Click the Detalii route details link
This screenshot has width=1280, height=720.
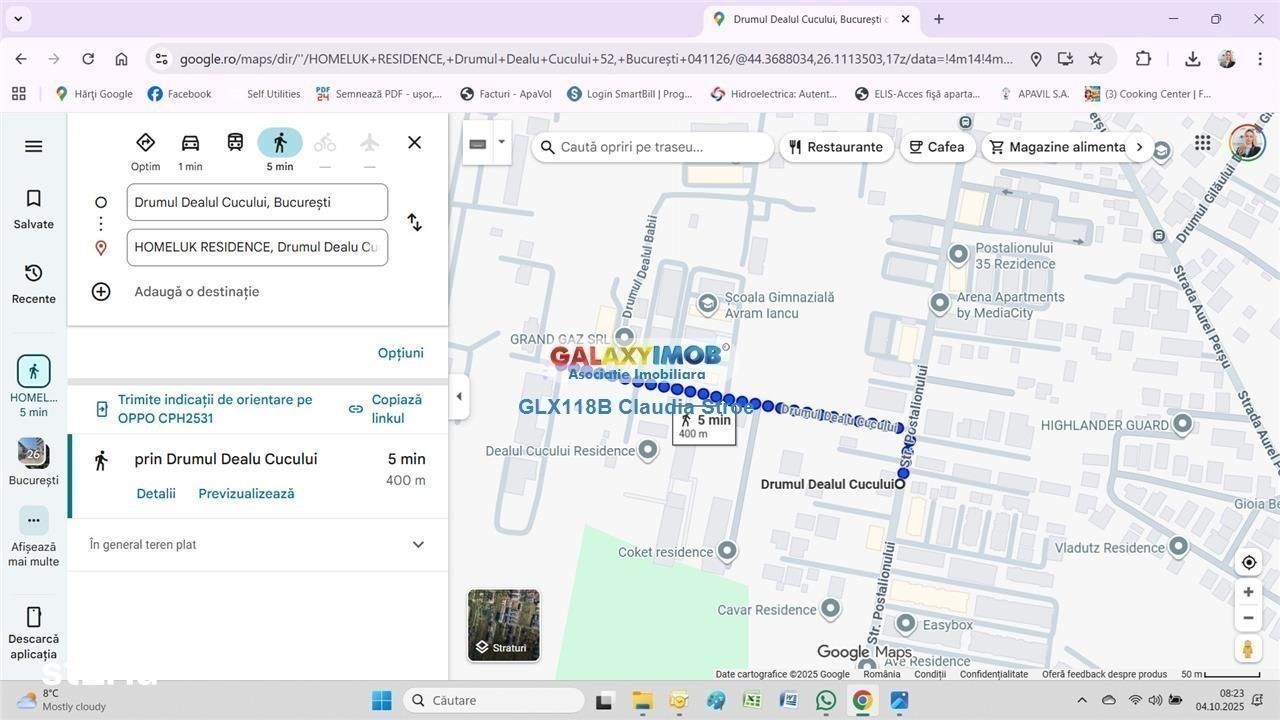coord(156,494)
